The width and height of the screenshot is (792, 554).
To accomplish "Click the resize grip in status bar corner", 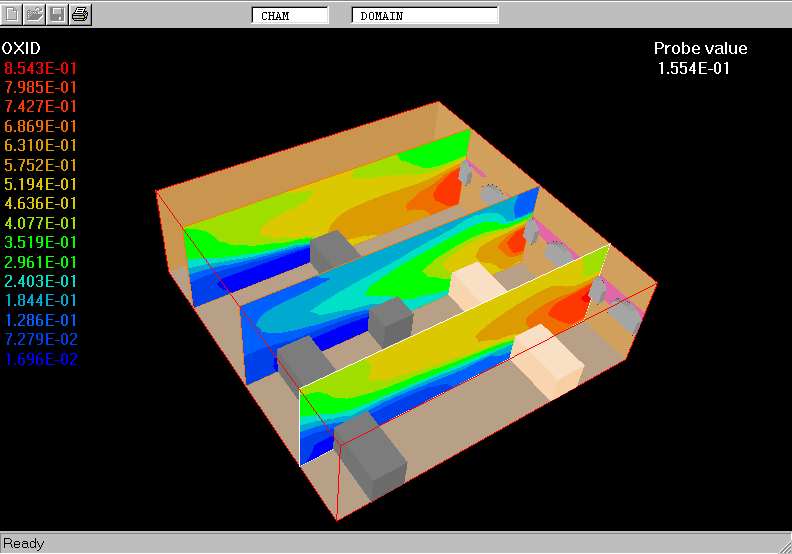I will pos(783,546).
